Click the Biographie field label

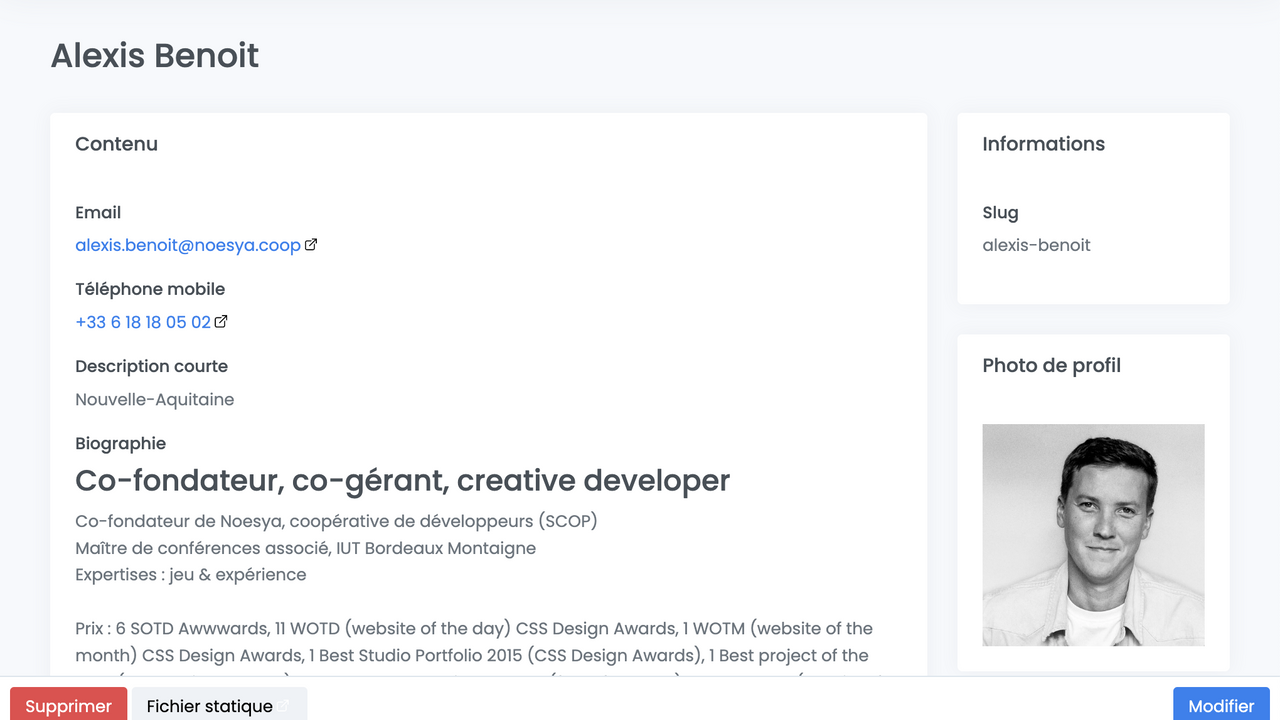point(121,443)
